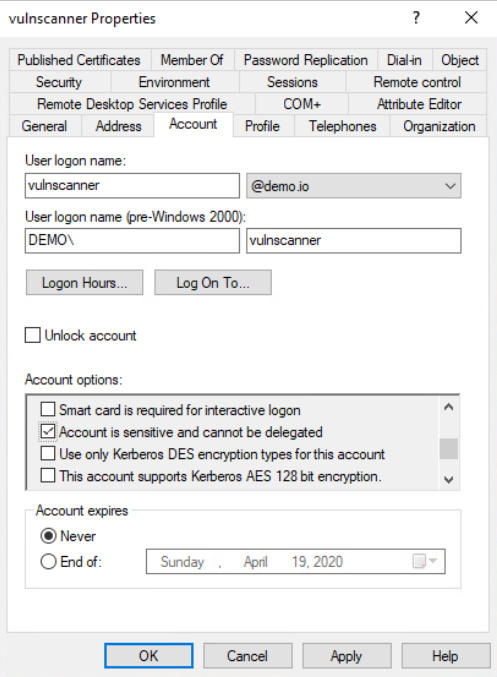Screen dimensions: 497x677
Task: Open the @demo.io domain suffix dropdown
Action: (354, 186)
